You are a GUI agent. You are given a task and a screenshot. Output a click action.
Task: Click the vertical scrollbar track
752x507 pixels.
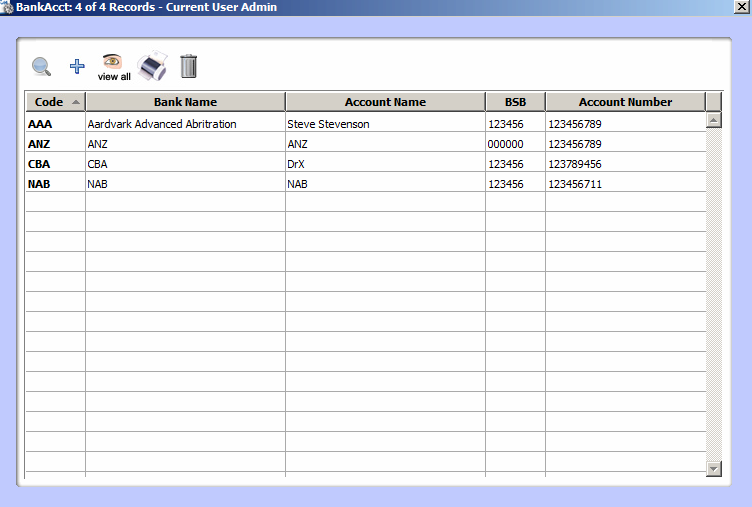pos(714,295)
